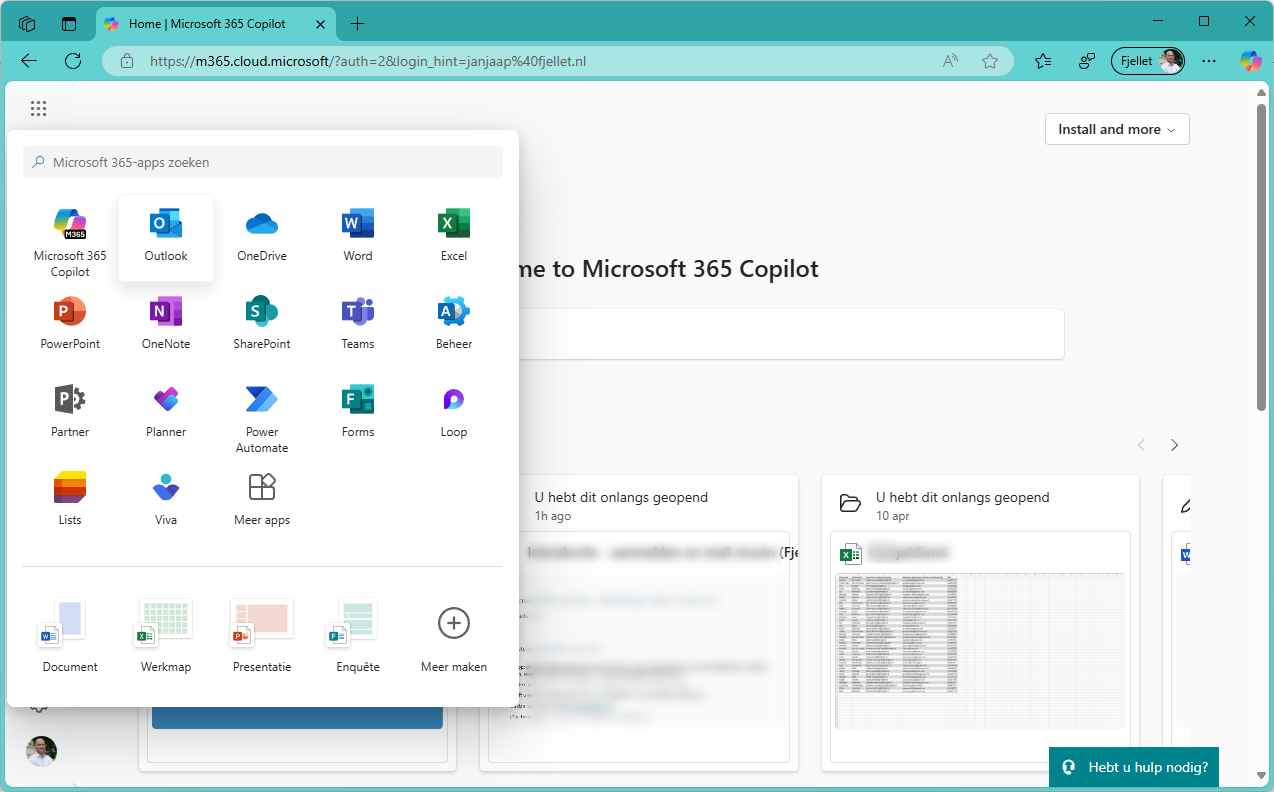
Task: Open Viva app
Action: pos(166,500)
